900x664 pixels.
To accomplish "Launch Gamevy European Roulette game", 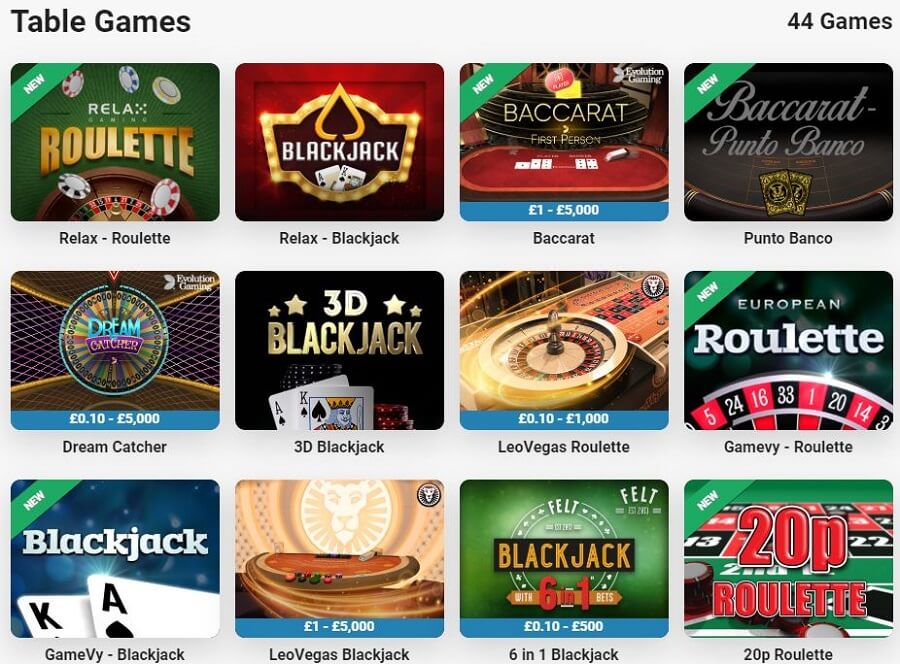I will coord(789,350).
